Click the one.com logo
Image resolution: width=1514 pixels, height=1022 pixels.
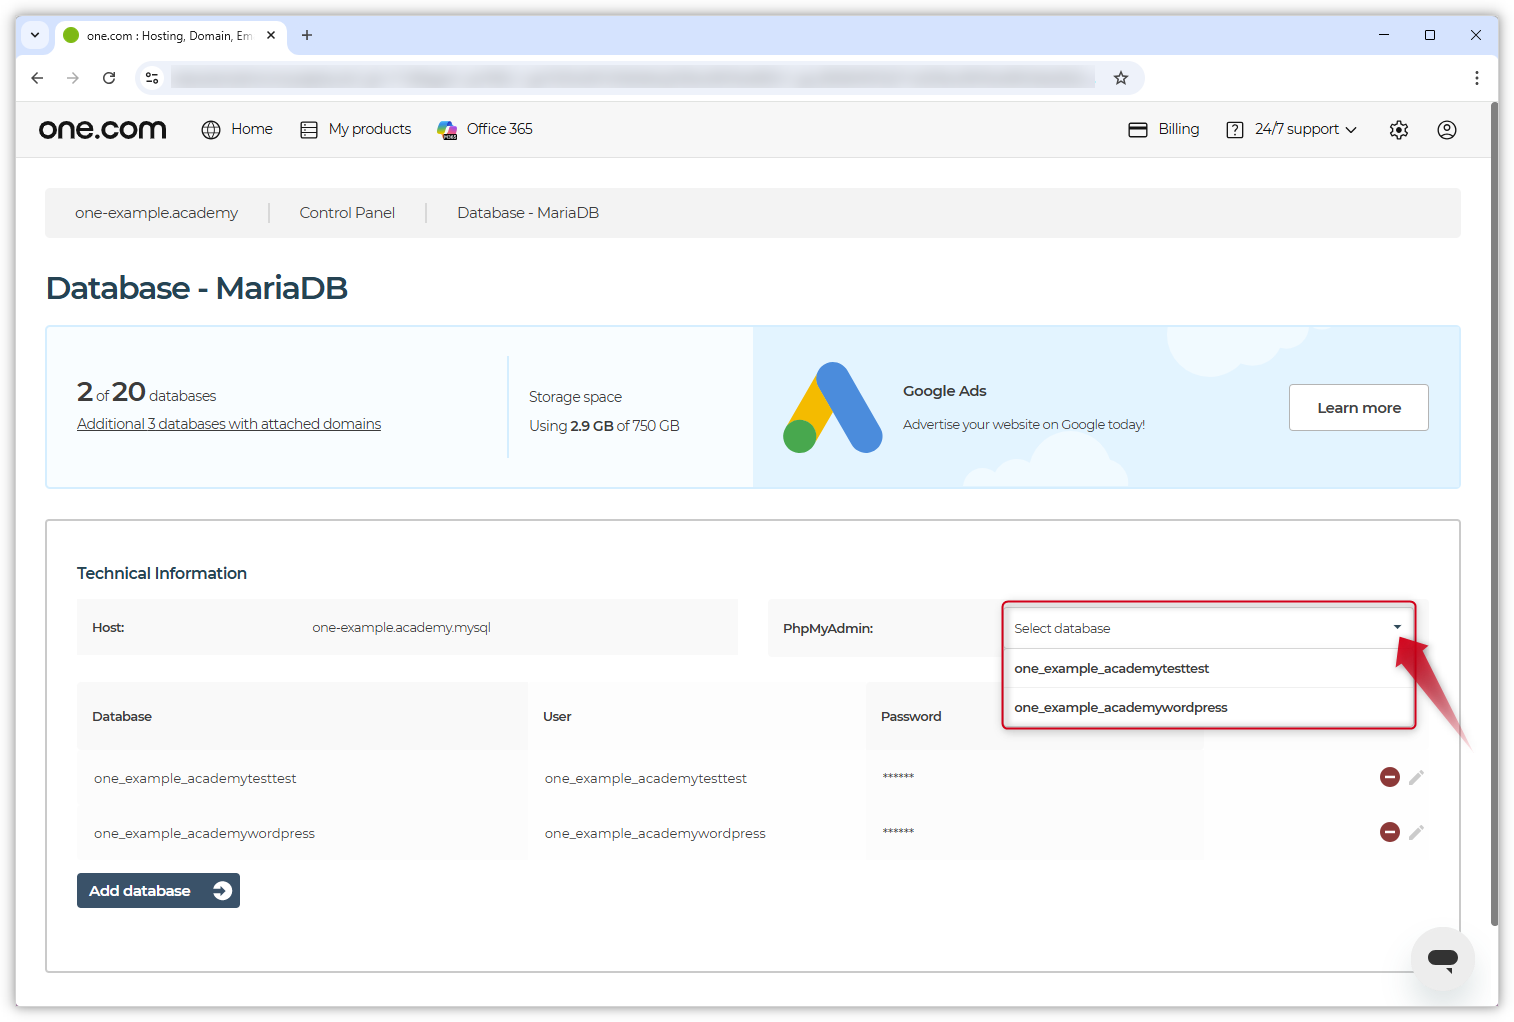[x=102, y=128]
